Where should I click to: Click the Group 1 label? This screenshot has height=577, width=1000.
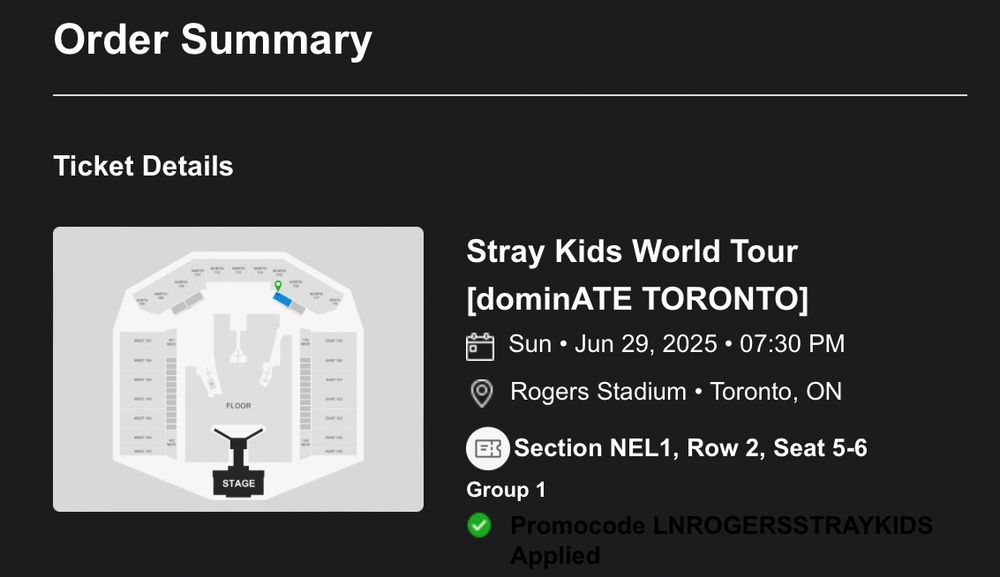coord(506,490)
